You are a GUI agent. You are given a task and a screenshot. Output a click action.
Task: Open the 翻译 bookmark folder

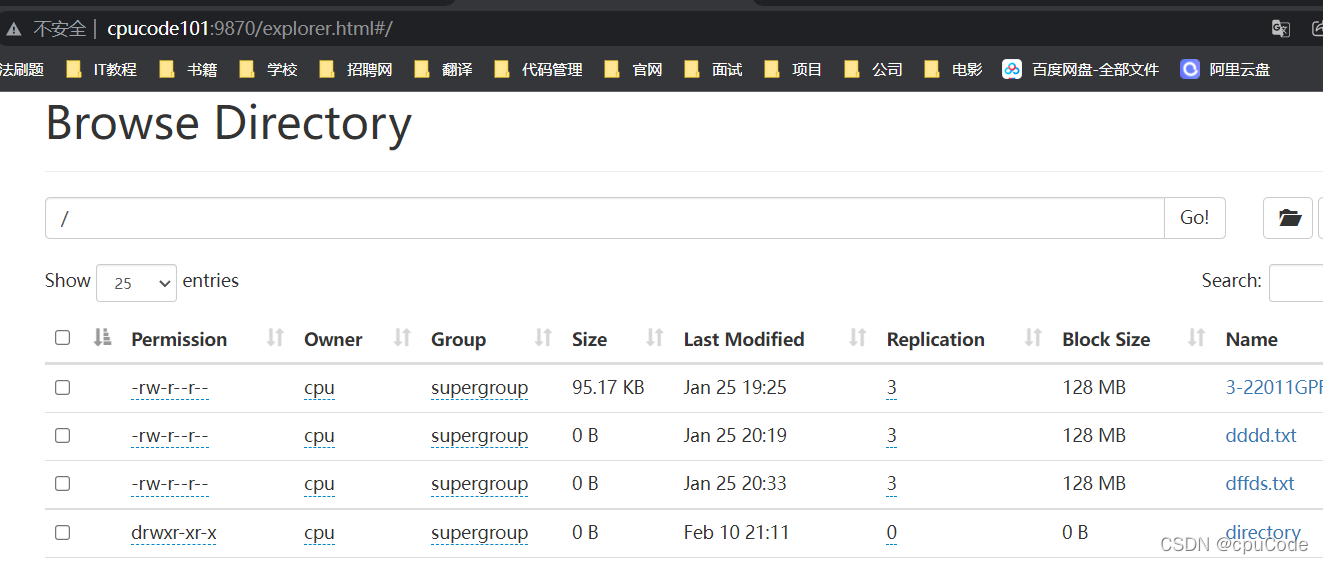pyautogui.click(x=444, y=69)
